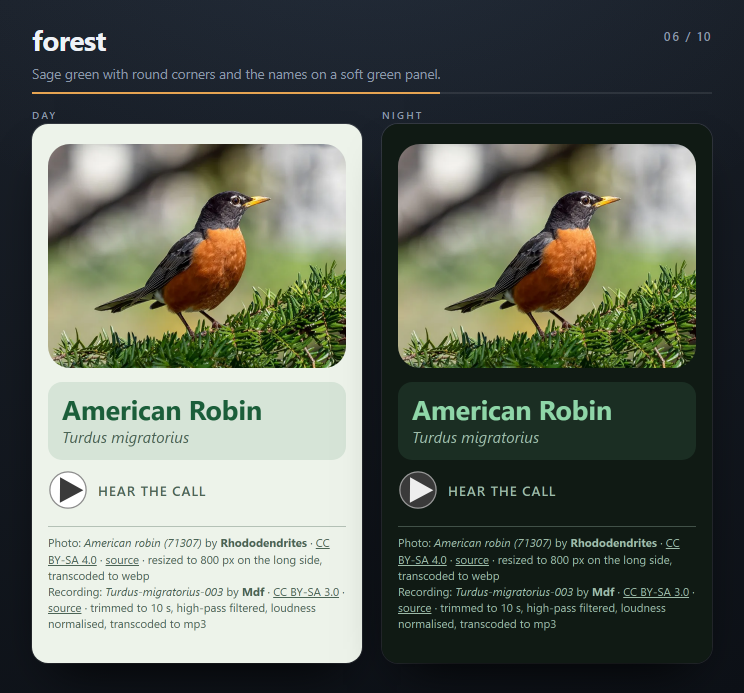The height and width of the screenshot is (693, 744).
Task: Click the NIGHT column label
Action: pos(402,116)
